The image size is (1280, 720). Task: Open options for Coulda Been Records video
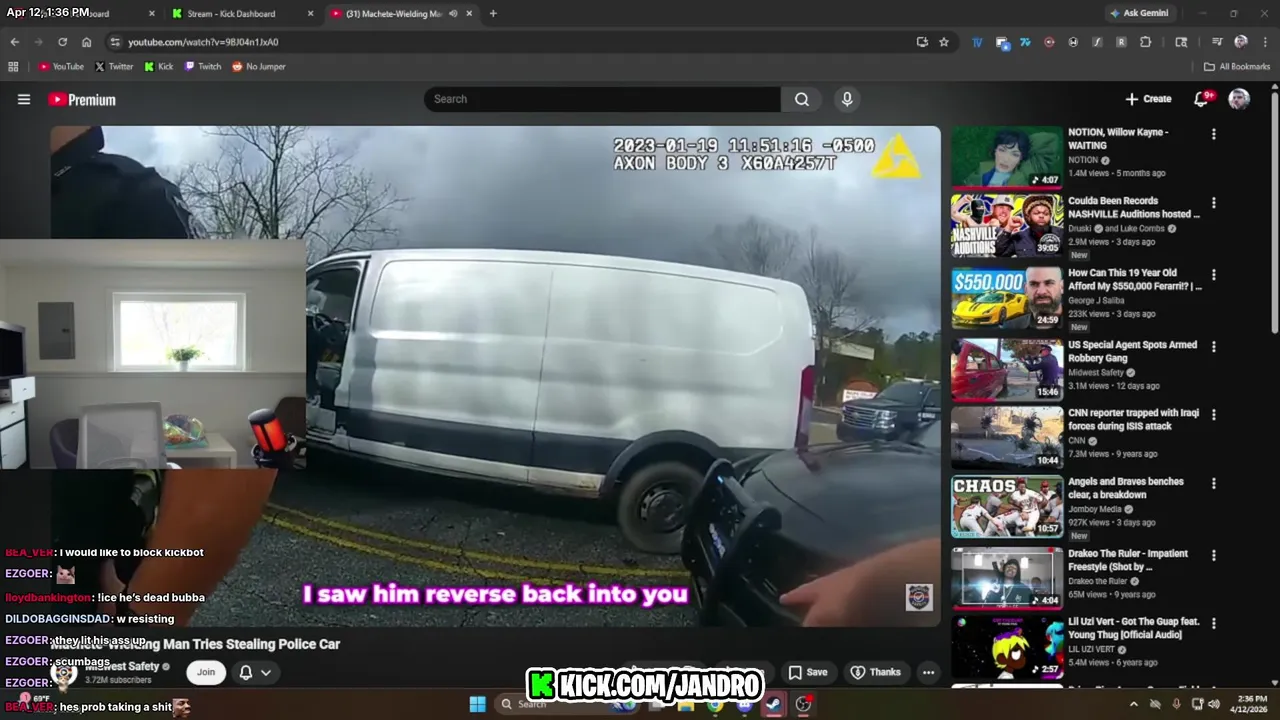[x=1214, y=202]
